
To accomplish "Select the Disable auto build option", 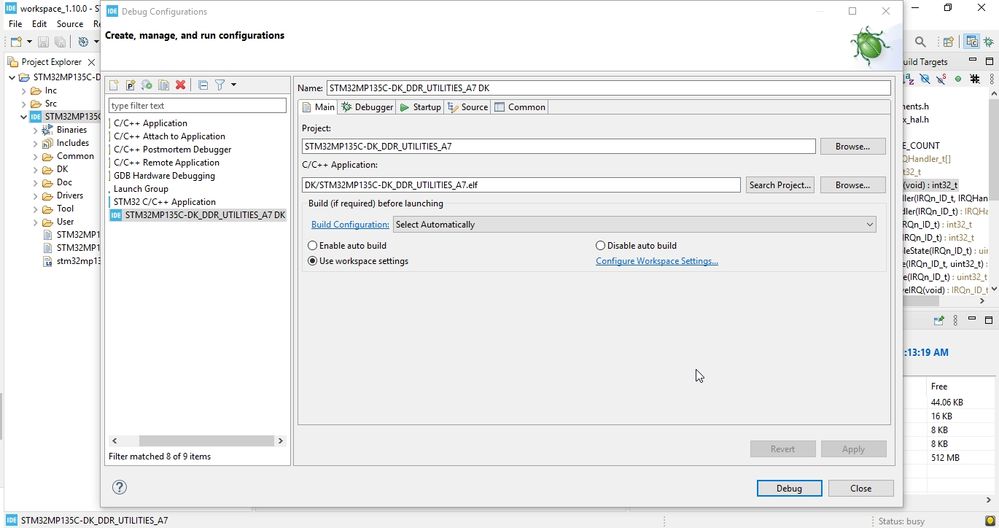I will coord(601,246).
